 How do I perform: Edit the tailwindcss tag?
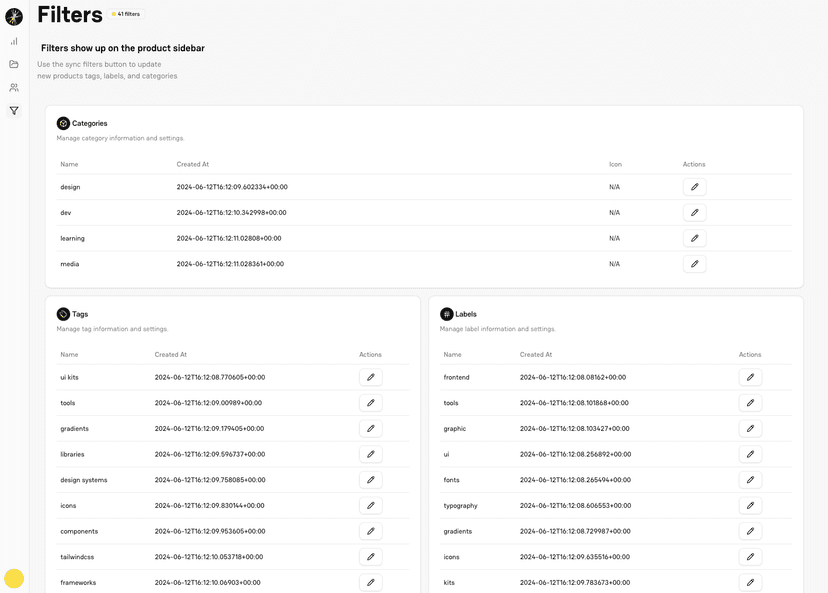(371, 557)
